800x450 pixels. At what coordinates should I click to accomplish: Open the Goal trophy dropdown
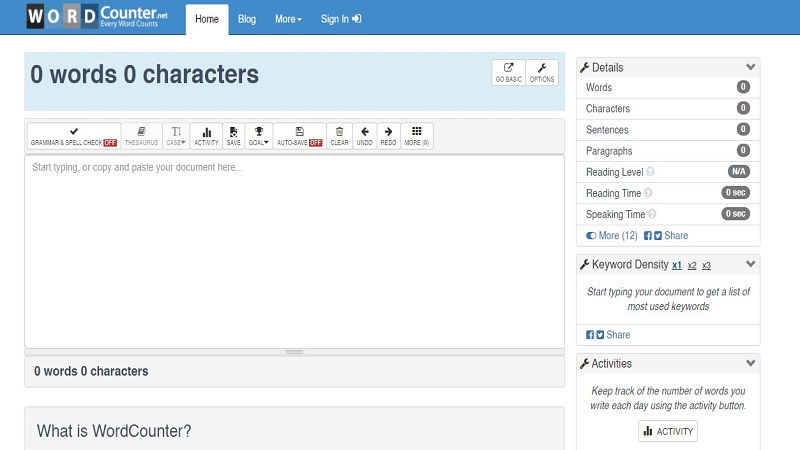pyautogui.click(x=259, y=136)
